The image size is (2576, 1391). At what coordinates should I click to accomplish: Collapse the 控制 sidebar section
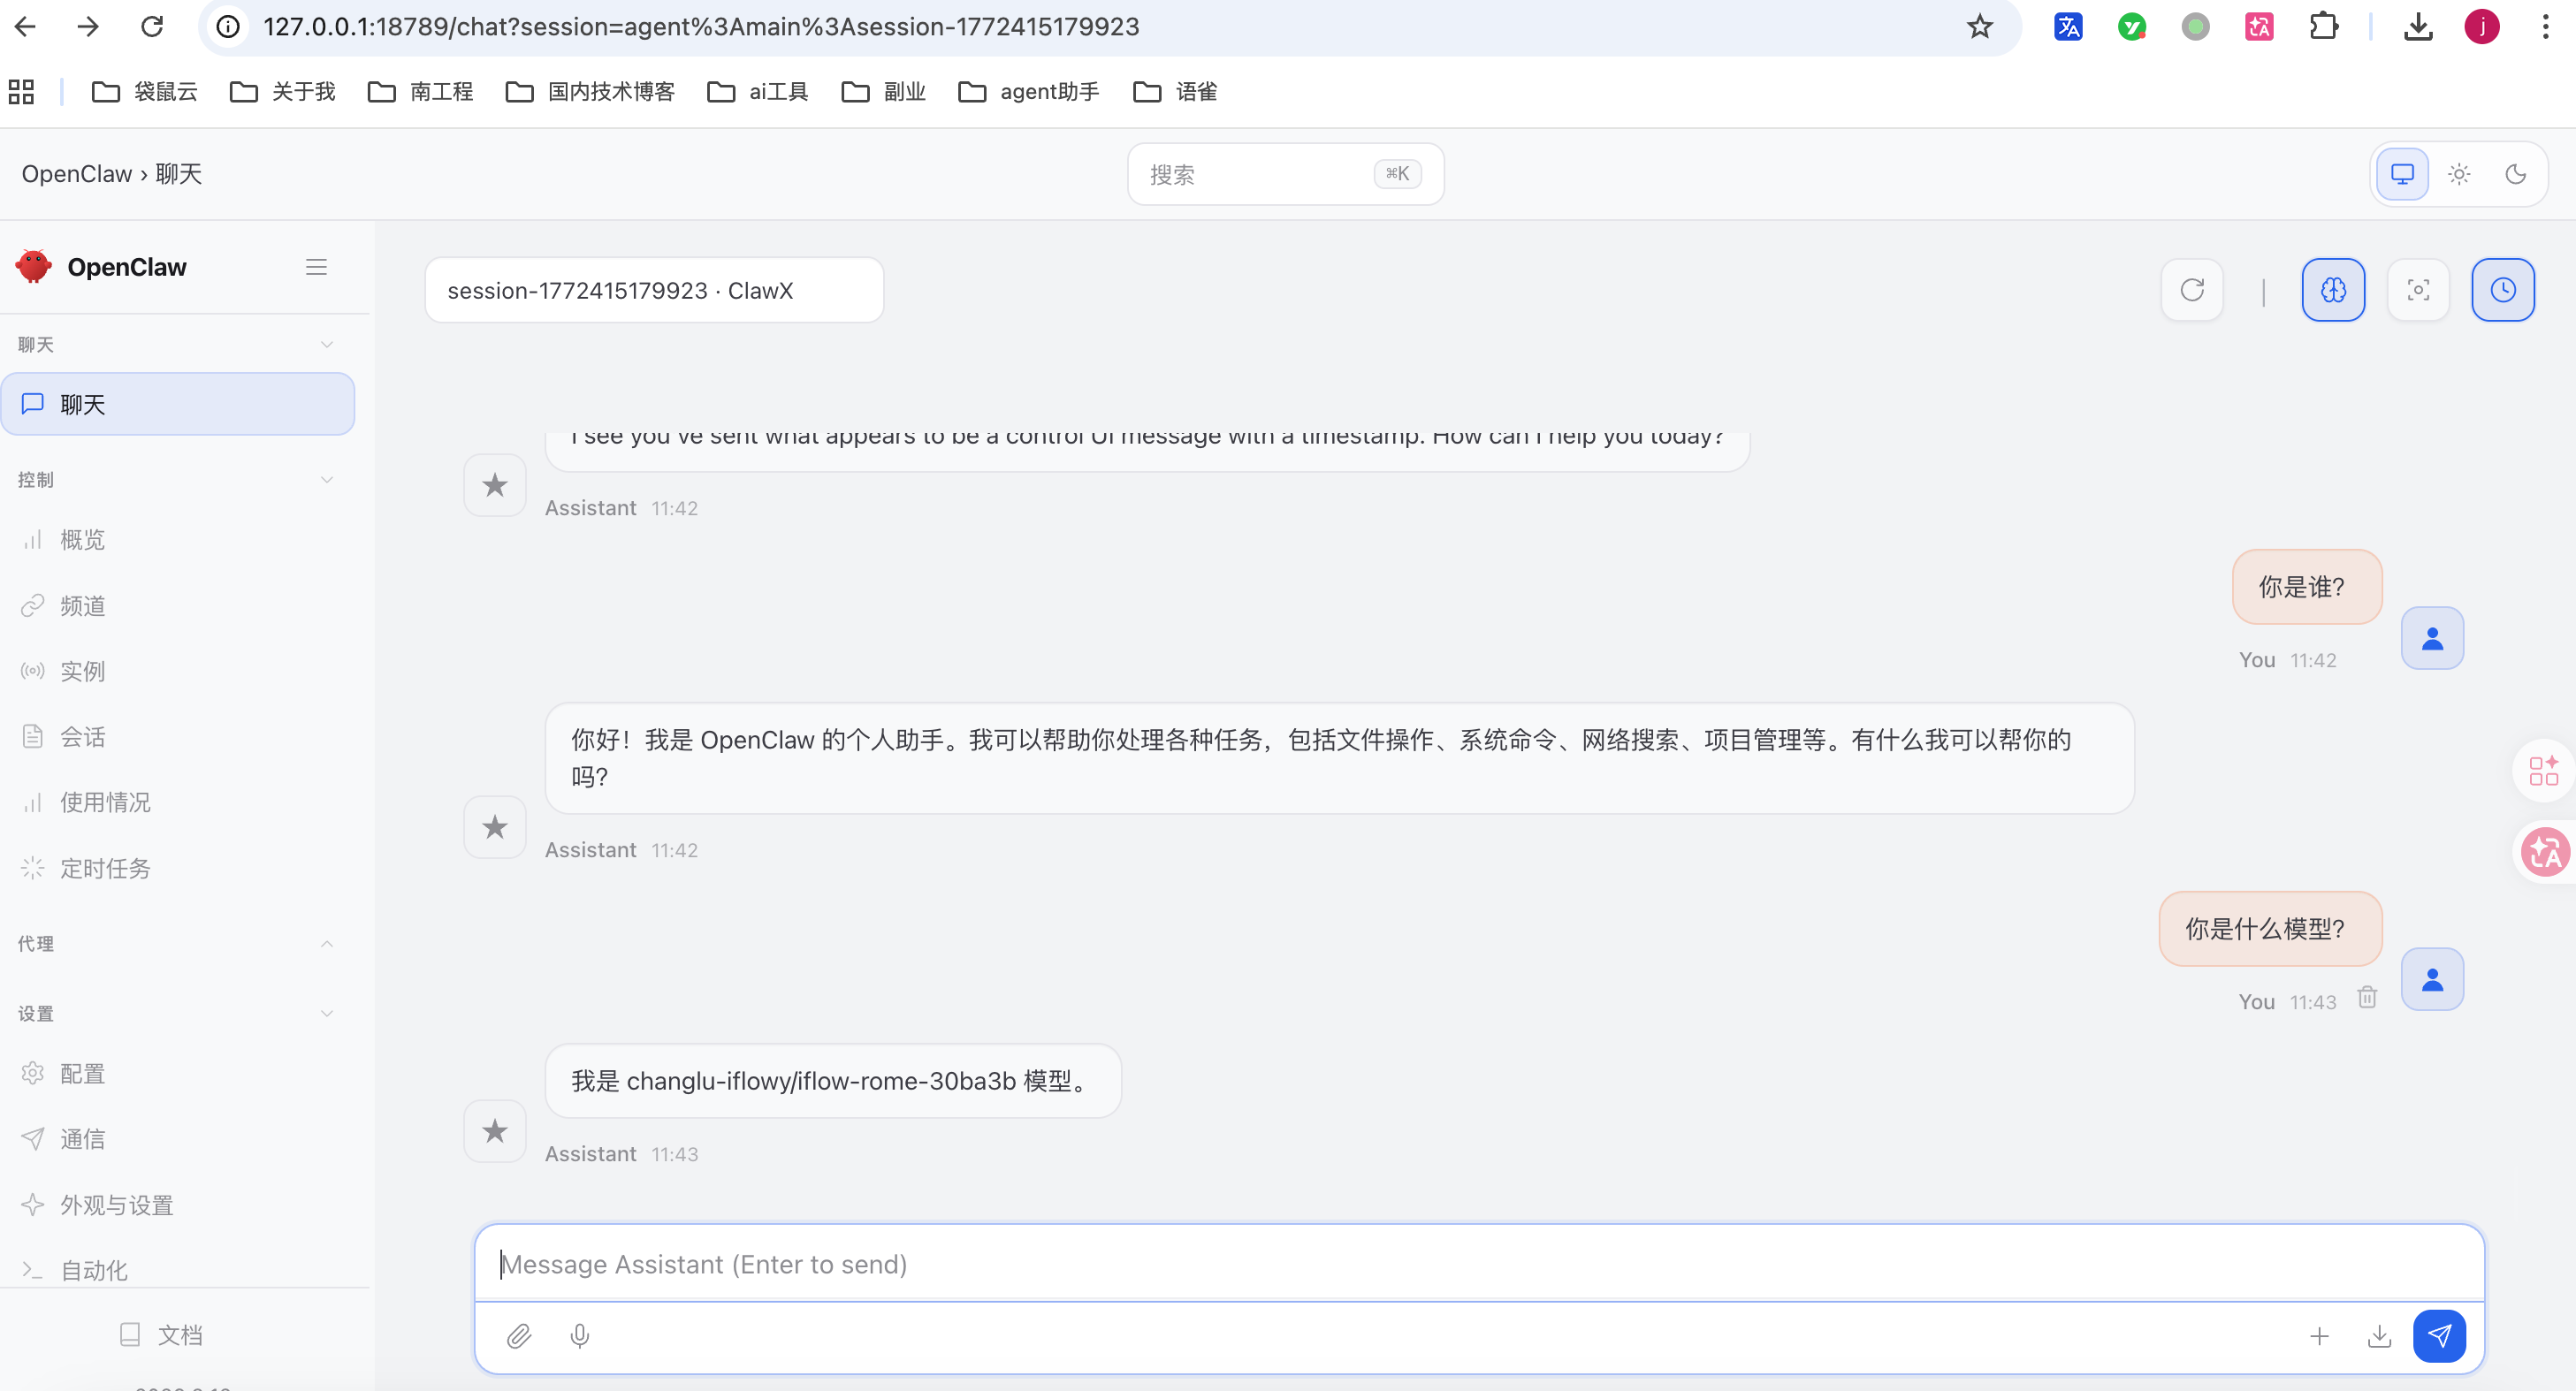326,479
